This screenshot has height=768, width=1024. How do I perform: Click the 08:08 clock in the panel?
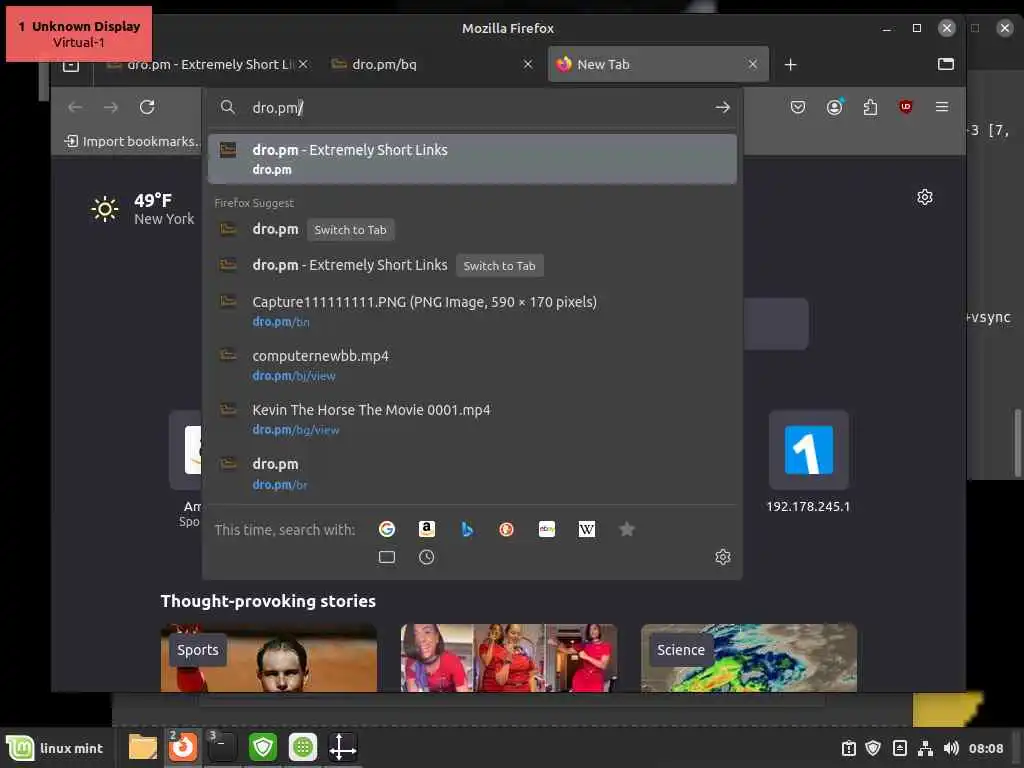(985, 748)
